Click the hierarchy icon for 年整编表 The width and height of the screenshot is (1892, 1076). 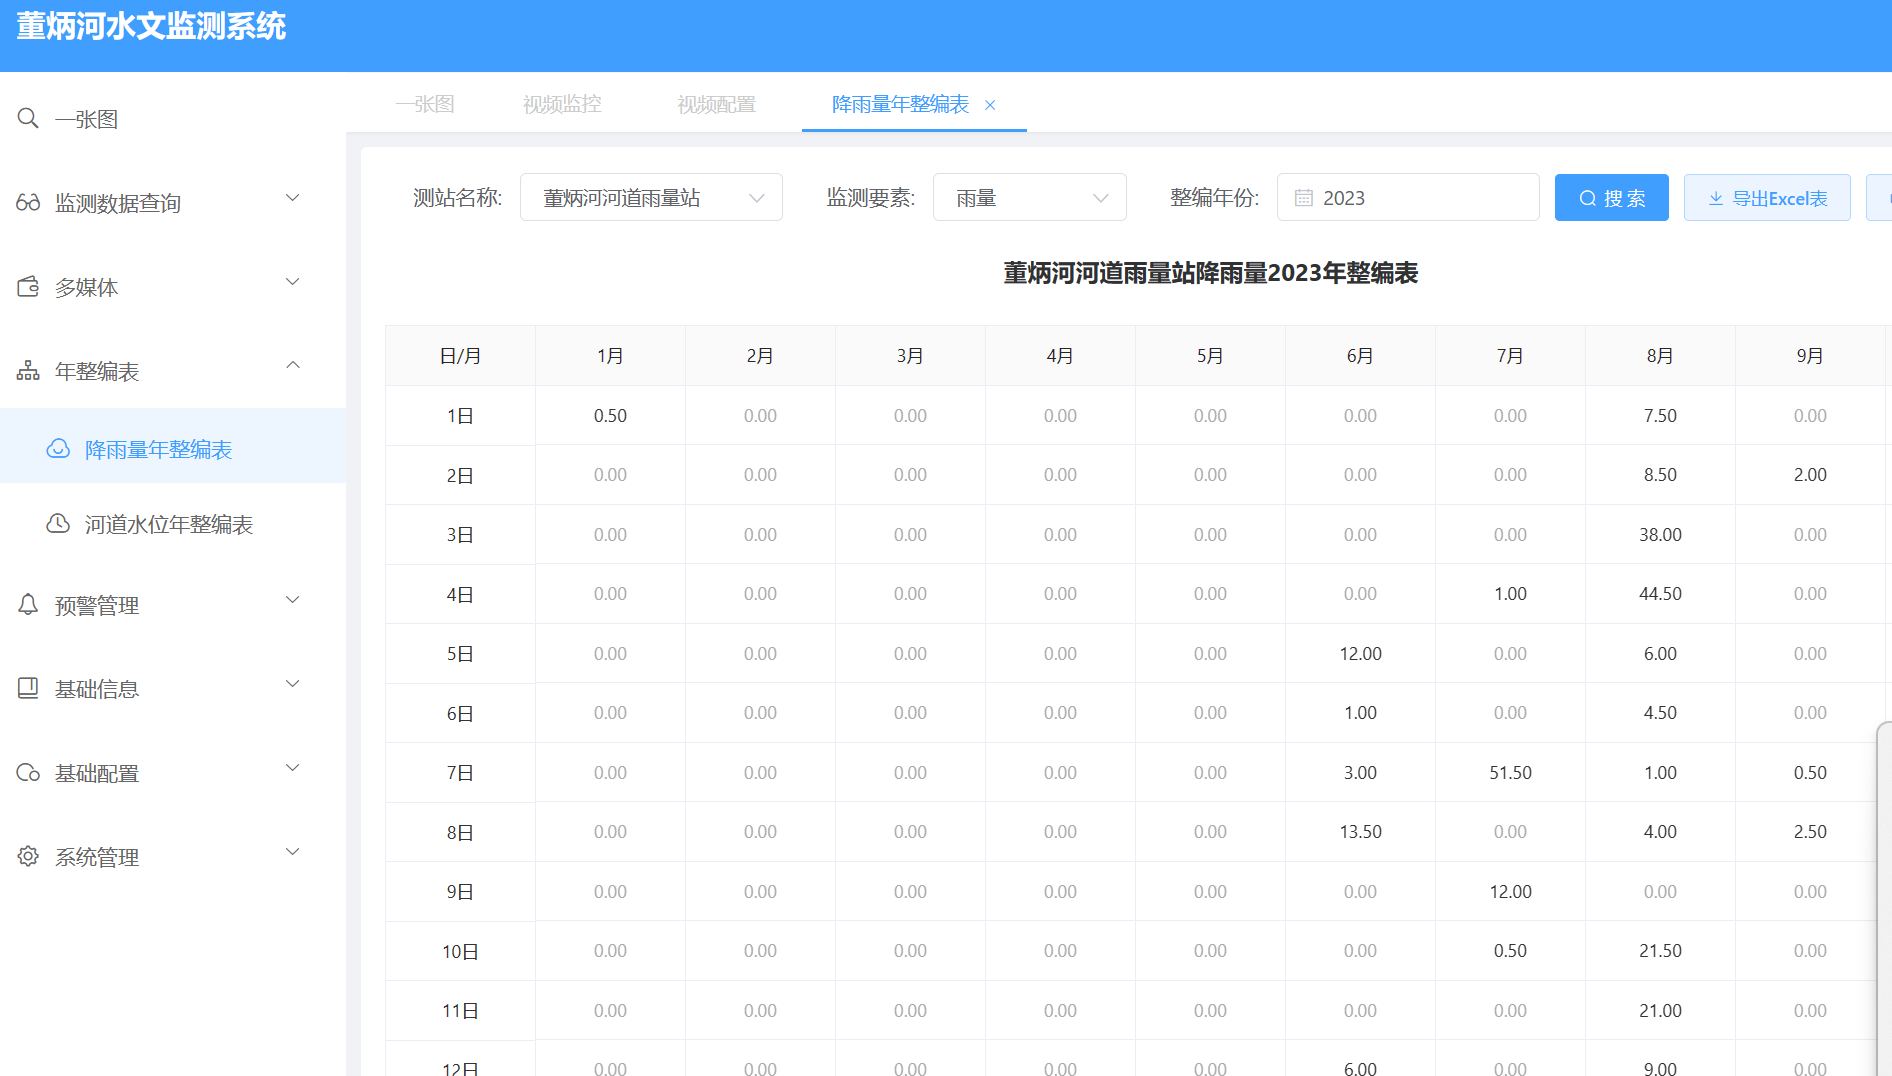28,370
